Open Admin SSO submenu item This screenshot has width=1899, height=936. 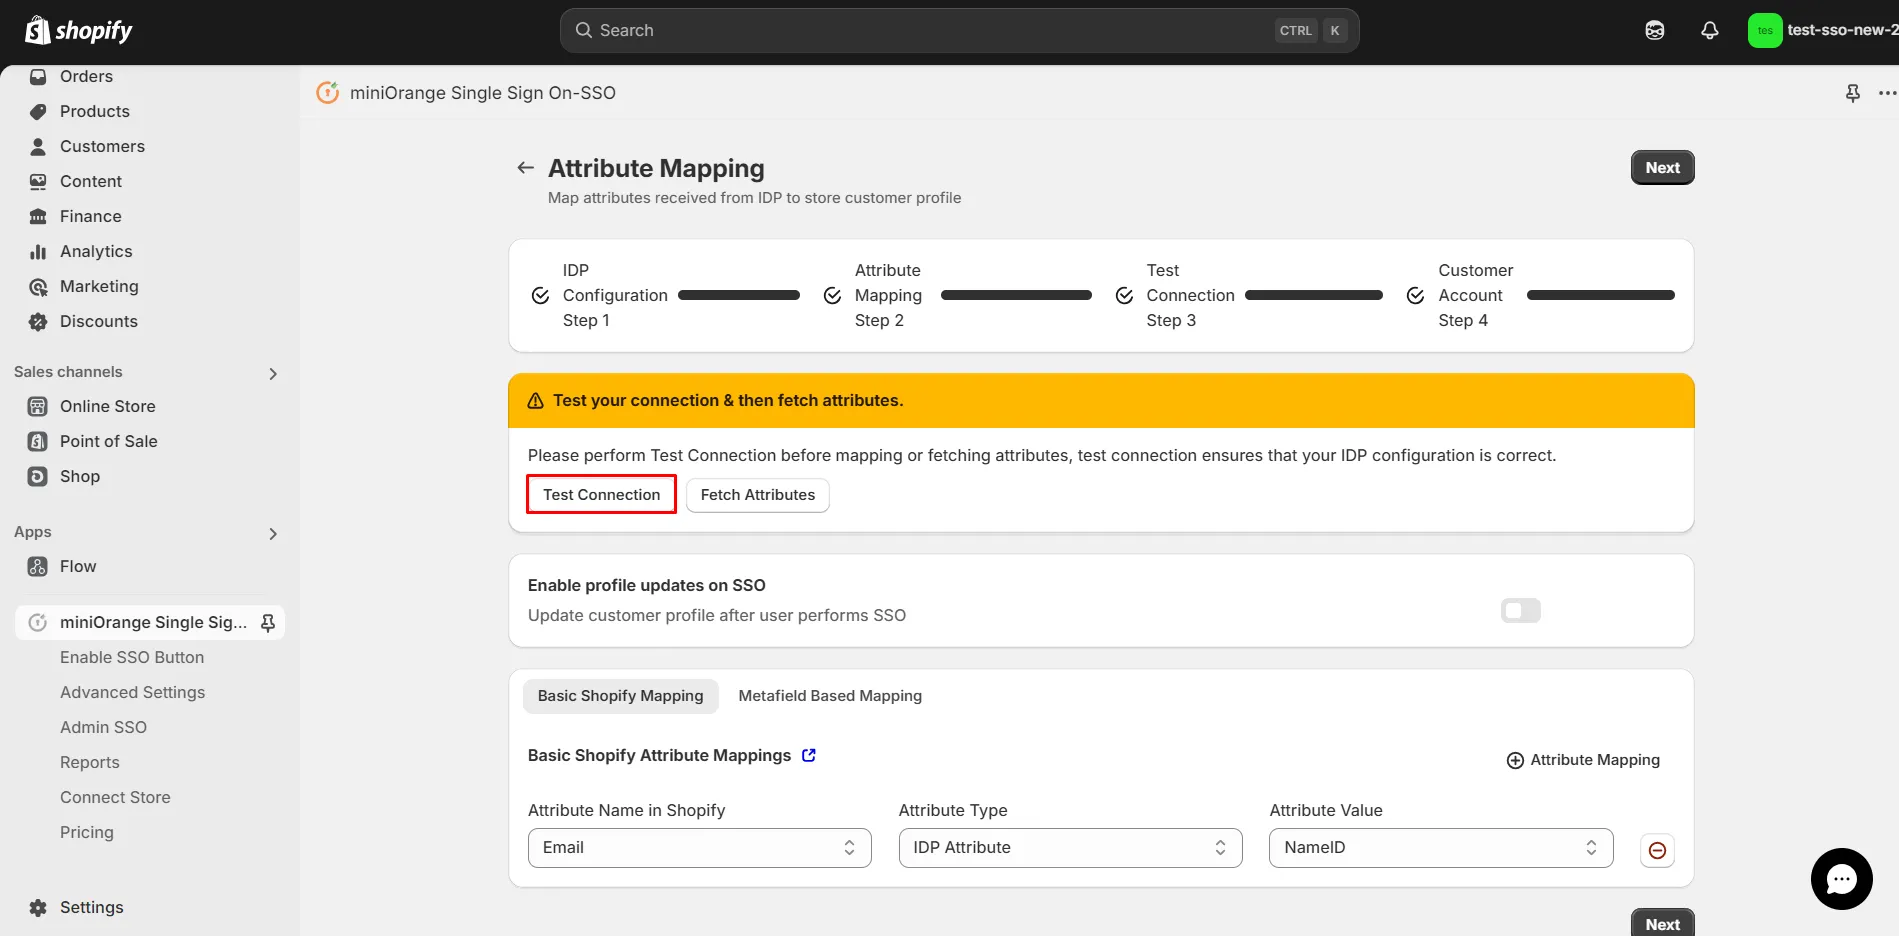click(103, 727)
